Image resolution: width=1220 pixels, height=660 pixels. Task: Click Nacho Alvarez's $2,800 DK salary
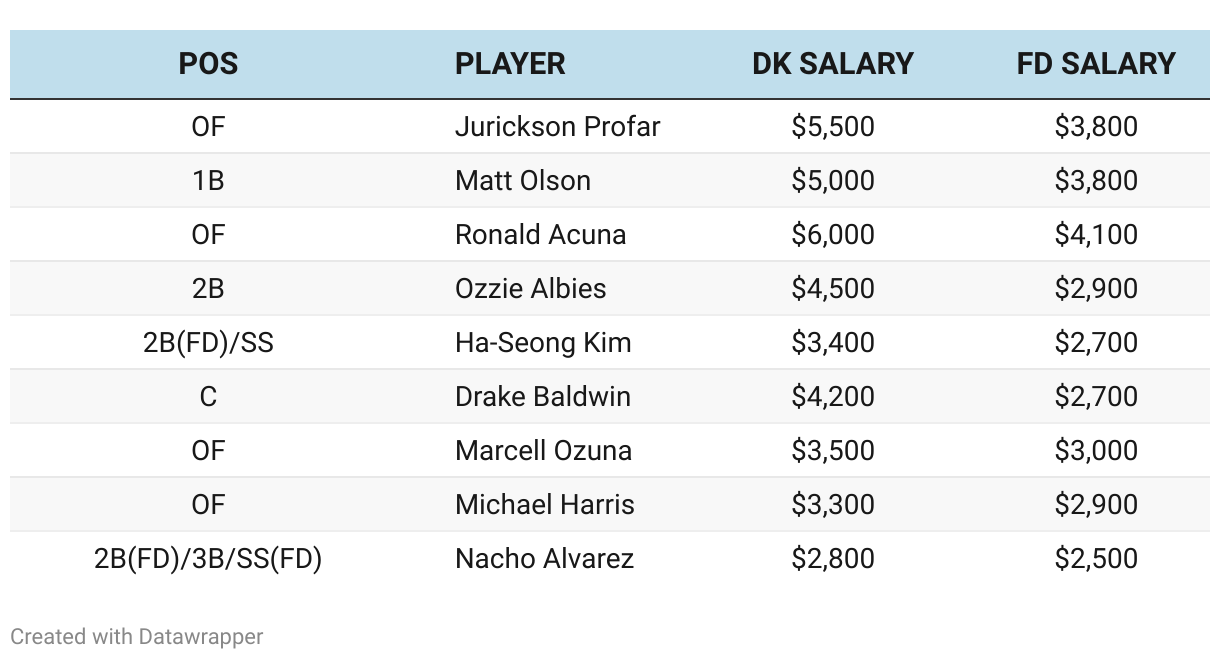[833, 559]
